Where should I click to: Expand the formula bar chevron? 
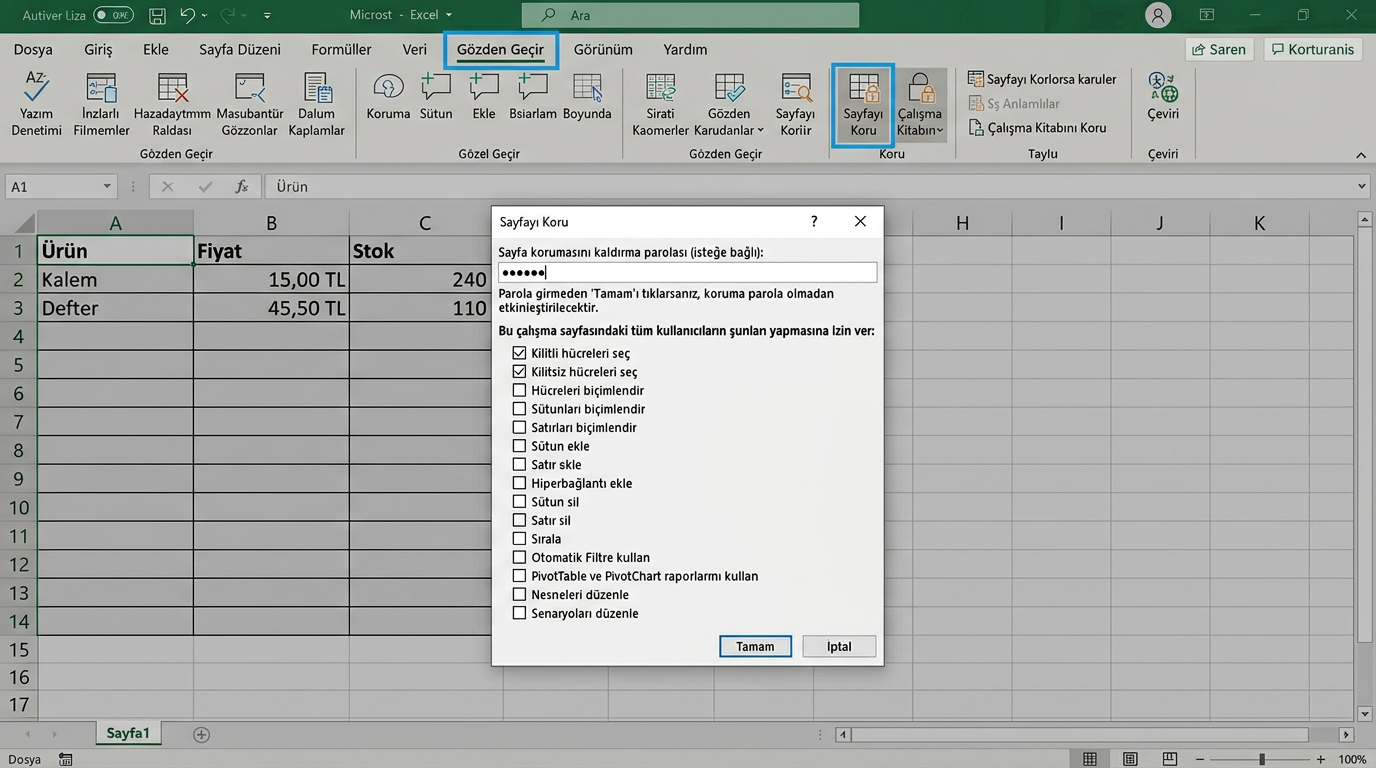point(1362,187)
